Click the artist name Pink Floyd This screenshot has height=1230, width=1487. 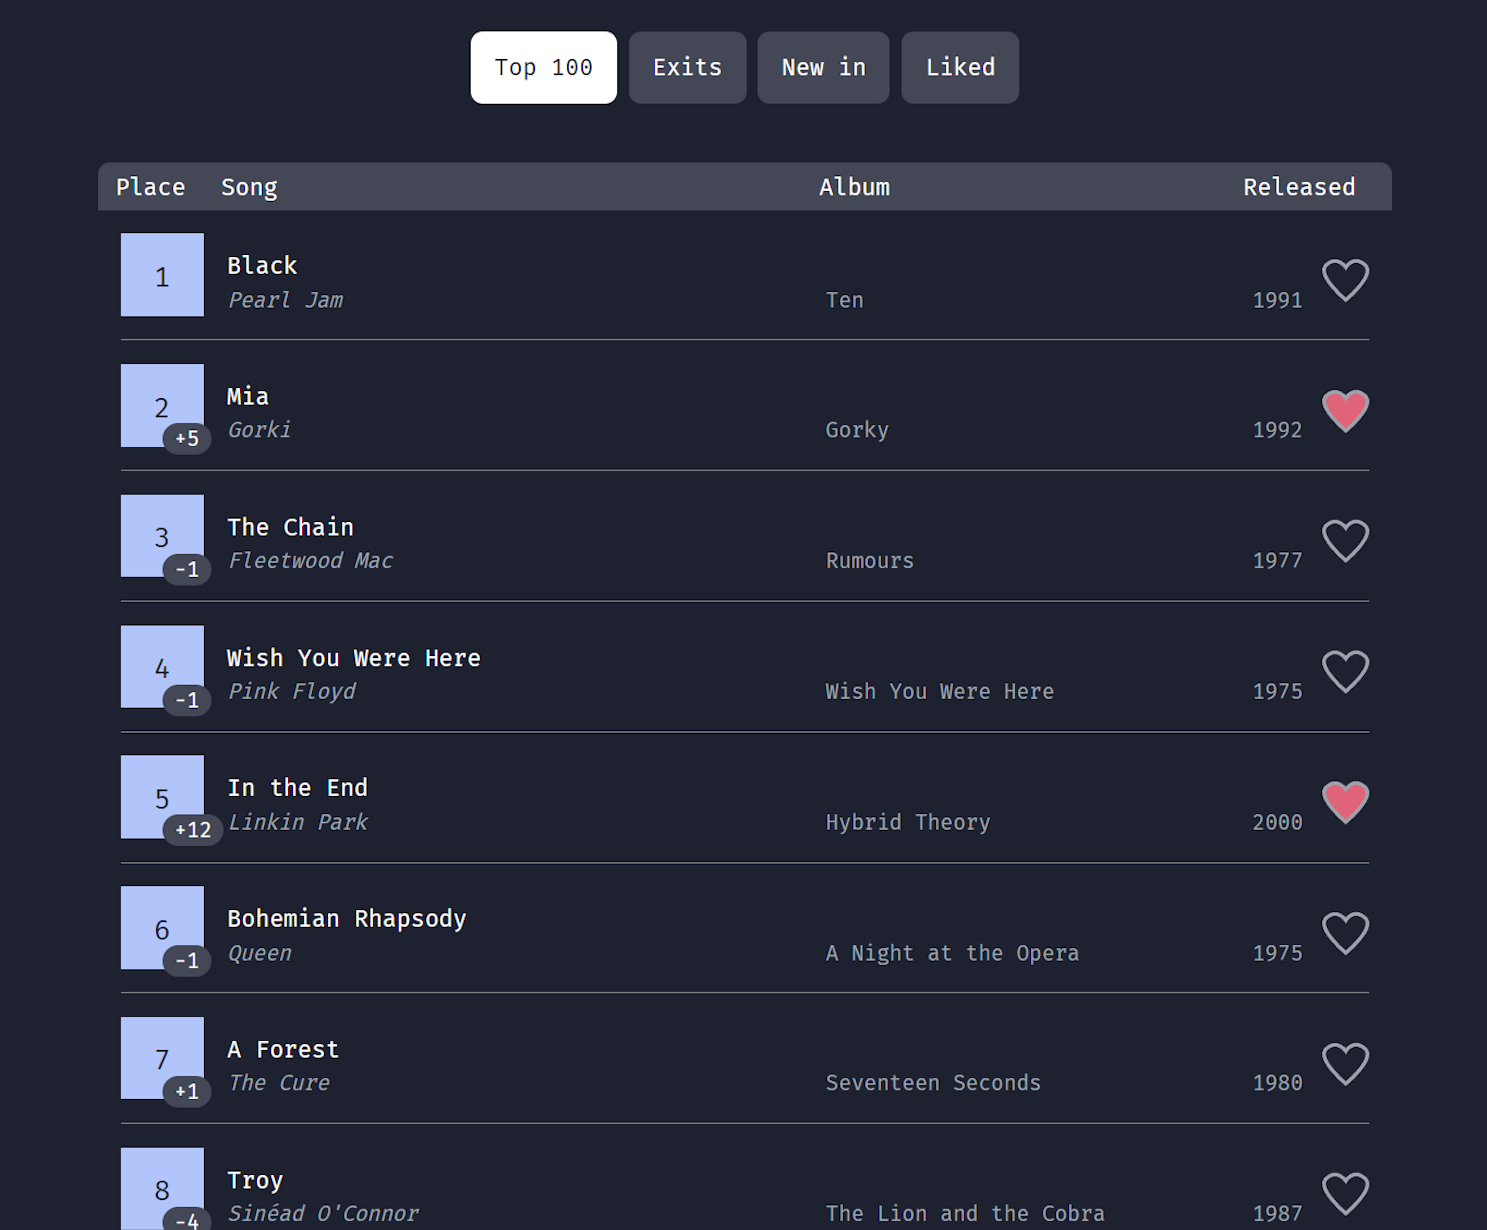(x=291, y=691)
